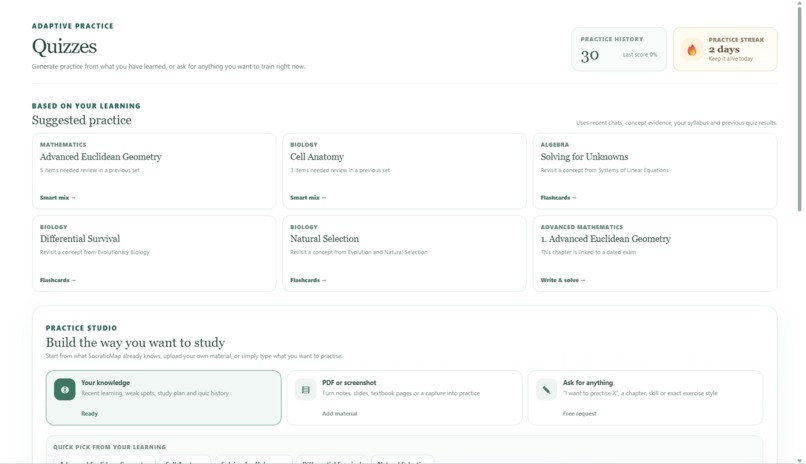The width and height of the screenshot is (806, 464).
Task: Click the Algebra category label
Action: tap(555, 145)
